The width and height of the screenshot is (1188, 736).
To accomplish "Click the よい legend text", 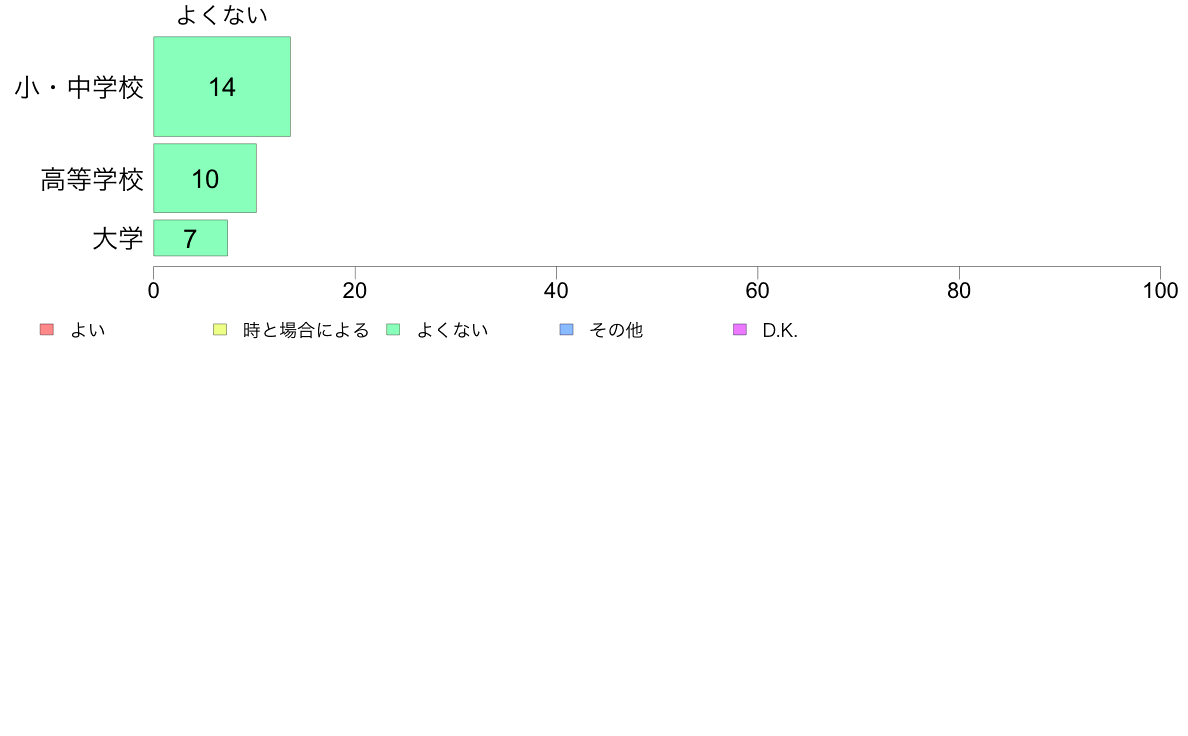I will point(88,330).
